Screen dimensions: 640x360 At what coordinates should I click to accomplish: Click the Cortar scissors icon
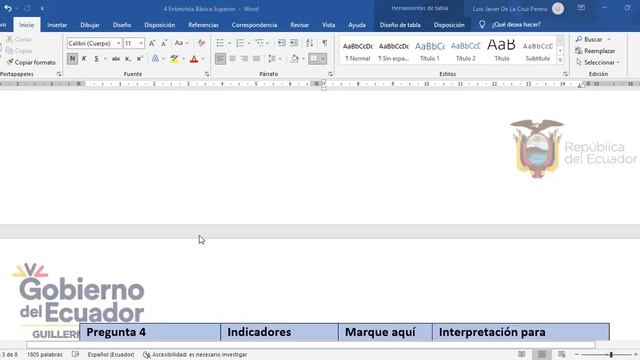pos(9,39)
